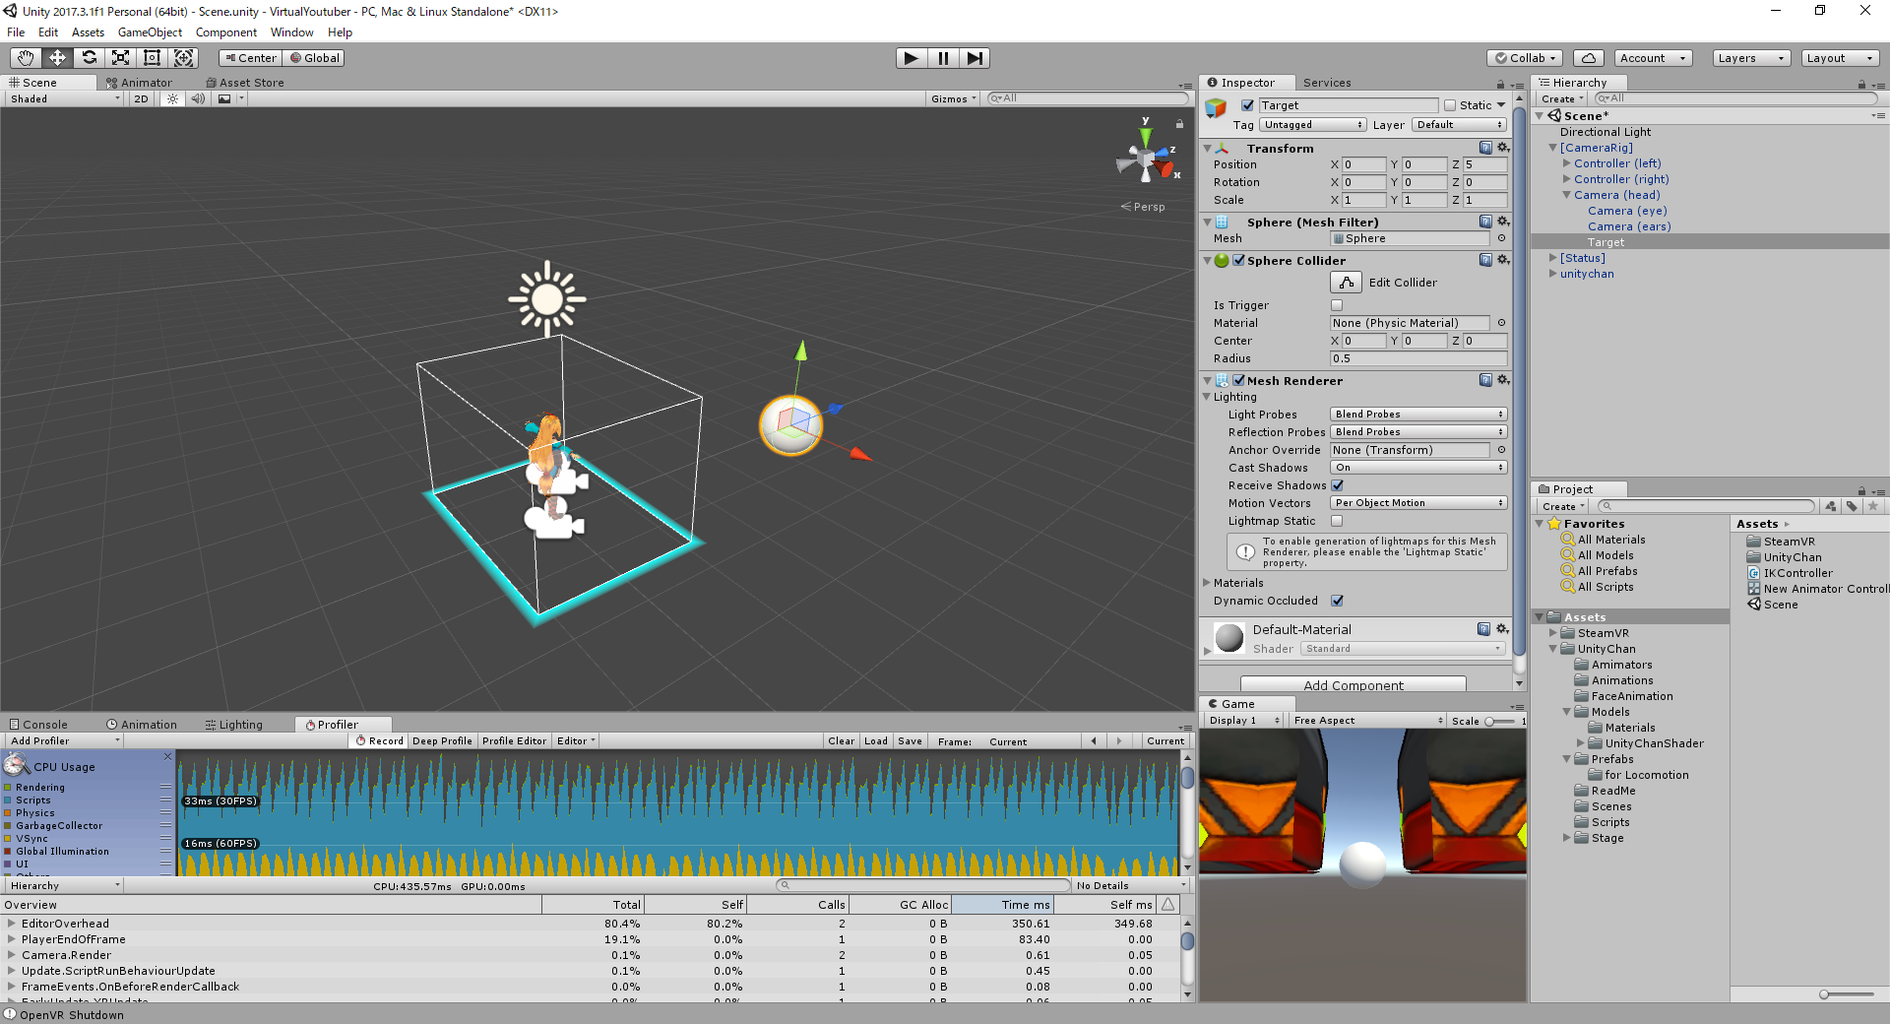
Task: Open scene effects image icon
Action: (x=225, y=99)
